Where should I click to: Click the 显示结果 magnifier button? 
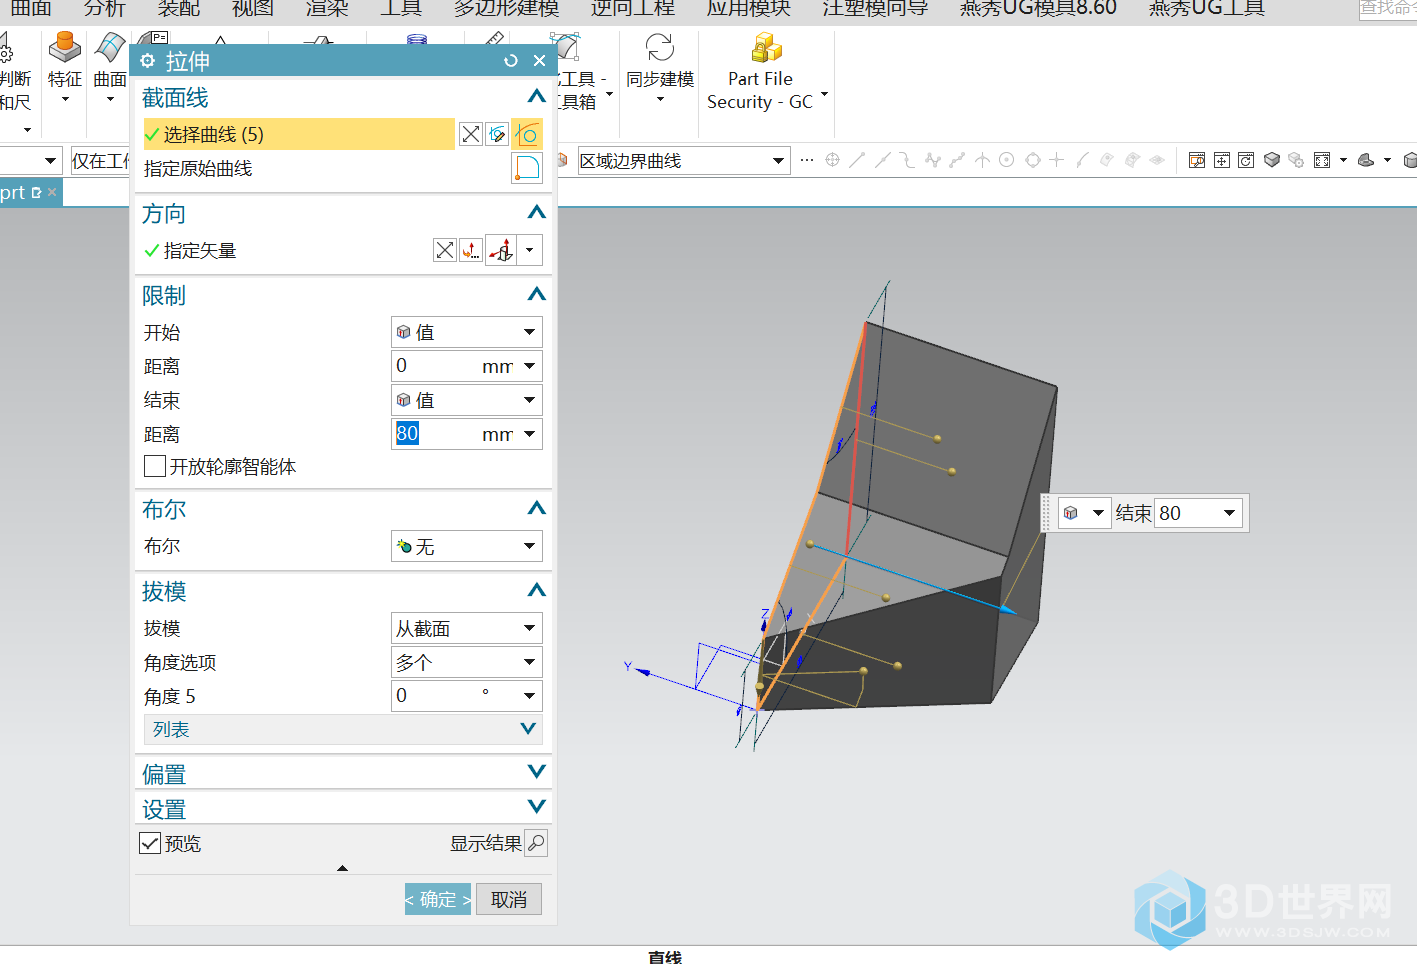[536, 843]
